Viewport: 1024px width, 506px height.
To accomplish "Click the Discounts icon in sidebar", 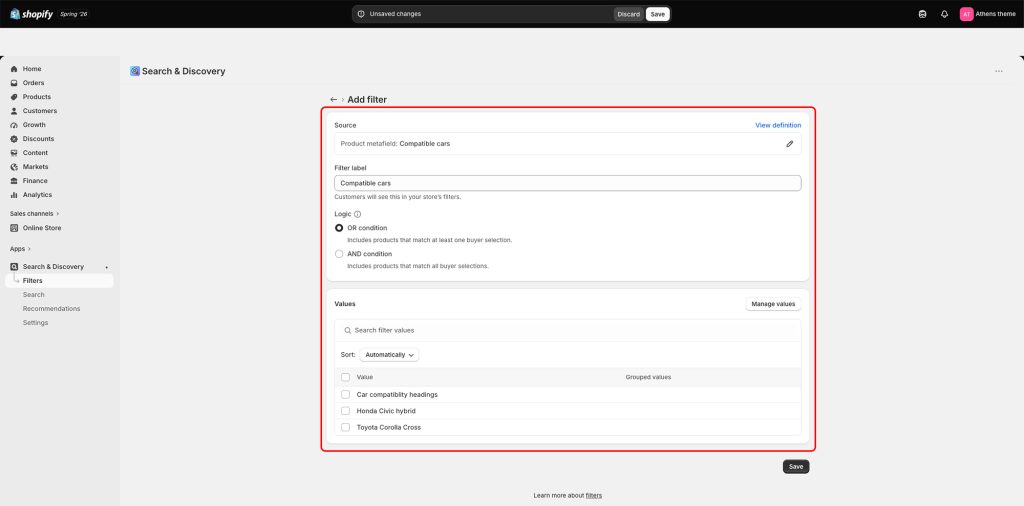I will (14, 139).
